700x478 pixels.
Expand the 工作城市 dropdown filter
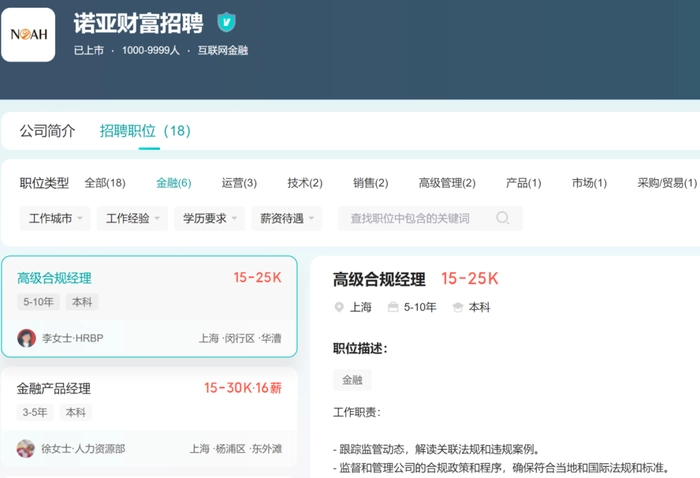[55, 218]
